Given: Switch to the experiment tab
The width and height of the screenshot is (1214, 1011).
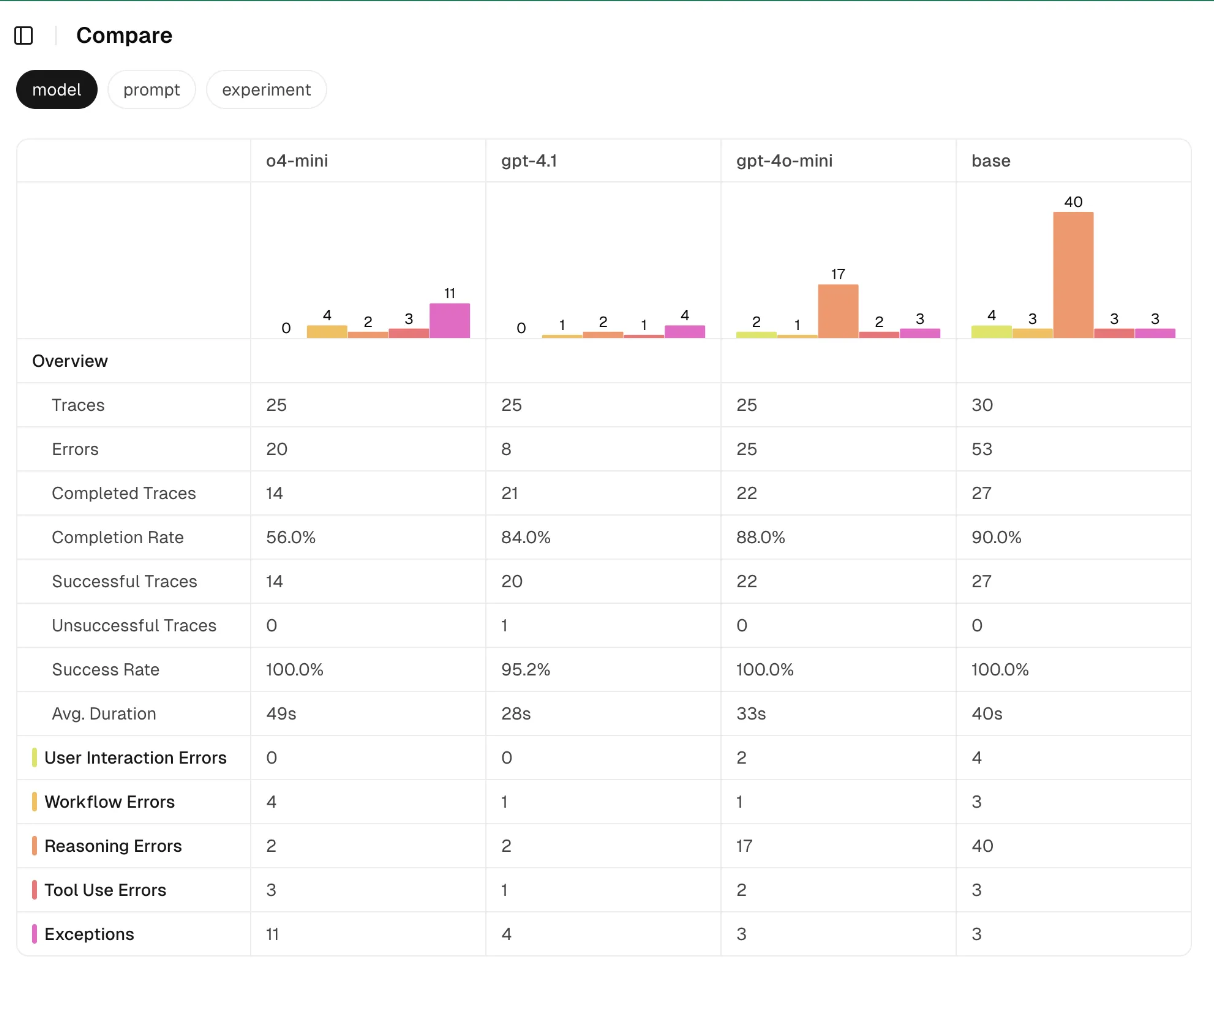Looking at the screenshot, I should (x=266, y=90).
